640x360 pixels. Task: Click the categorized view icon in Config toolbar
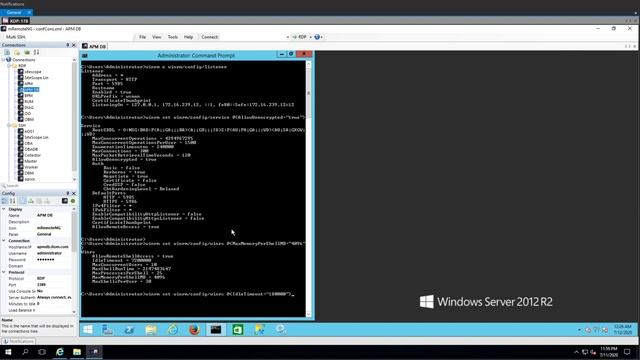pyautogui.click(x=4, y=201)
